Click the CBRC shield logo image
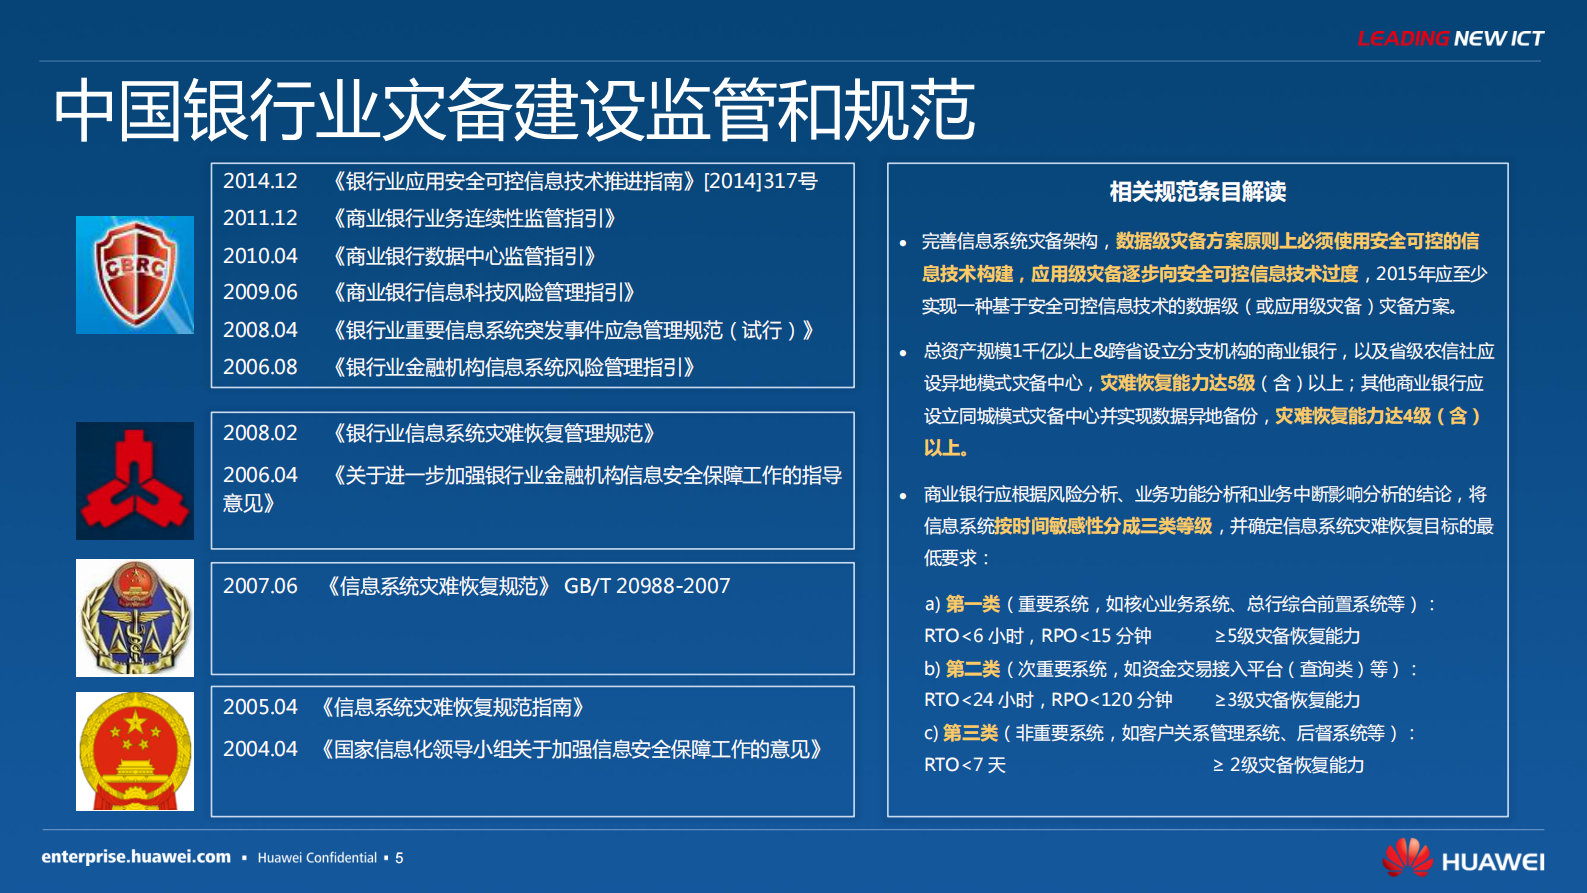The image size is (1587, 893). coord(135,275)
